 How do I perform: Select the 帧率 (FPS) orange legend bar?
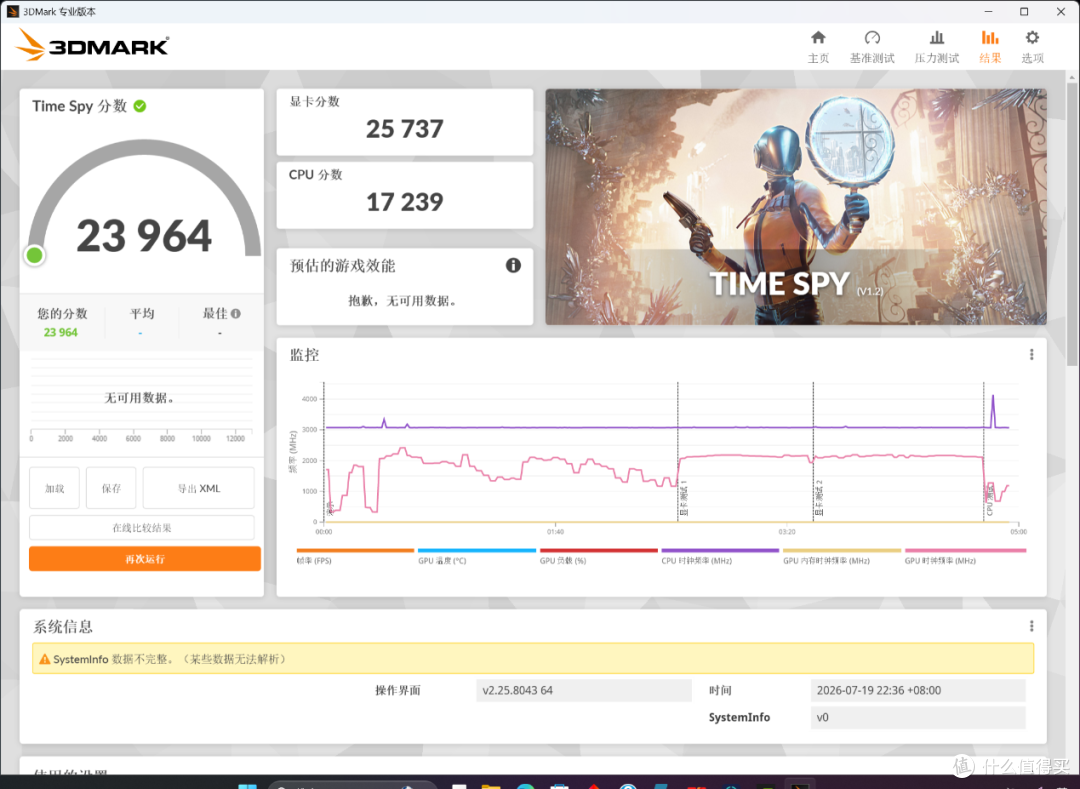[355, 550]
